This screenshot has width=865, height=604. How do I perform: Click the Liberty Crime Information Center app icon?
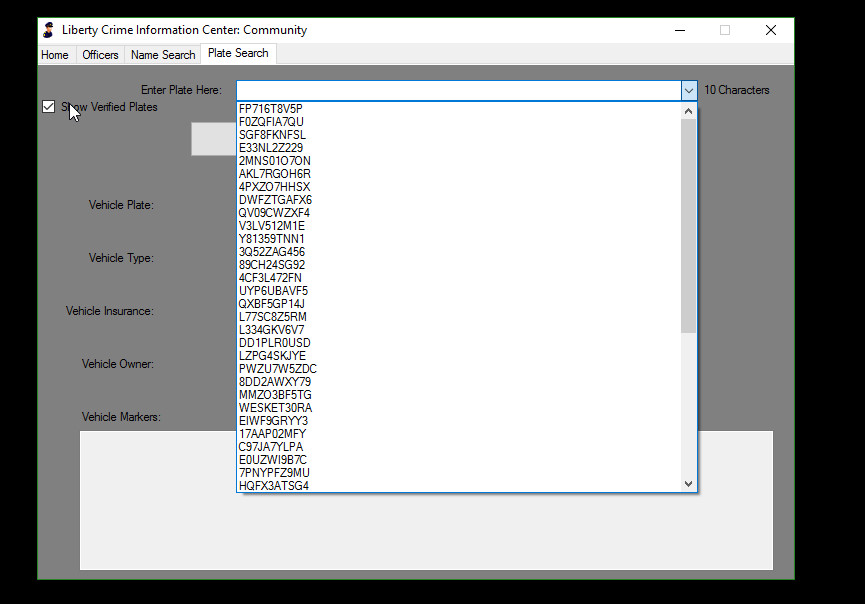[48, 30]
